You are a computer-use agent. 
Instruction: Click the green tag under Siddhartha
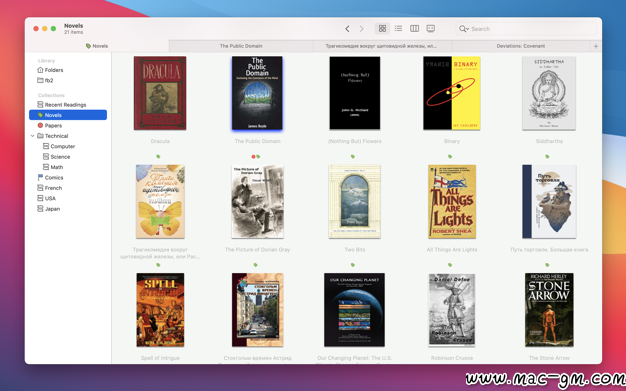coord(547,157)
